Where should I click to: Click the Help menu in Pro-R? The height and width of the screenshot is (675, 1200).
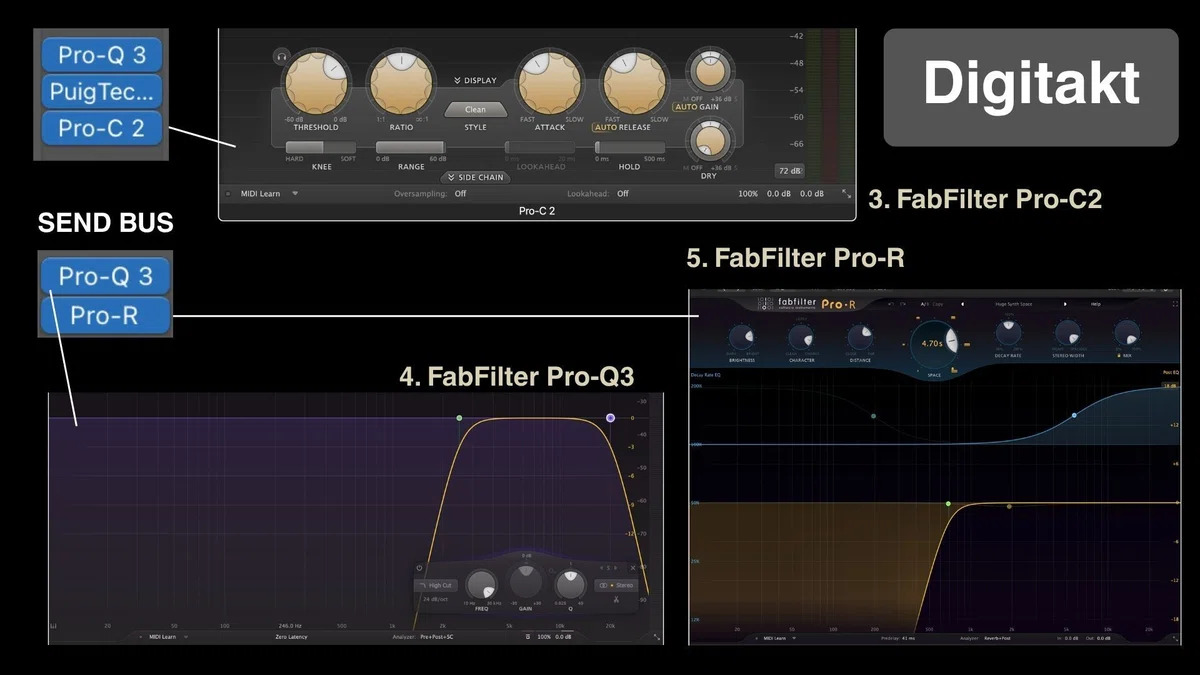pos(1096,303)
